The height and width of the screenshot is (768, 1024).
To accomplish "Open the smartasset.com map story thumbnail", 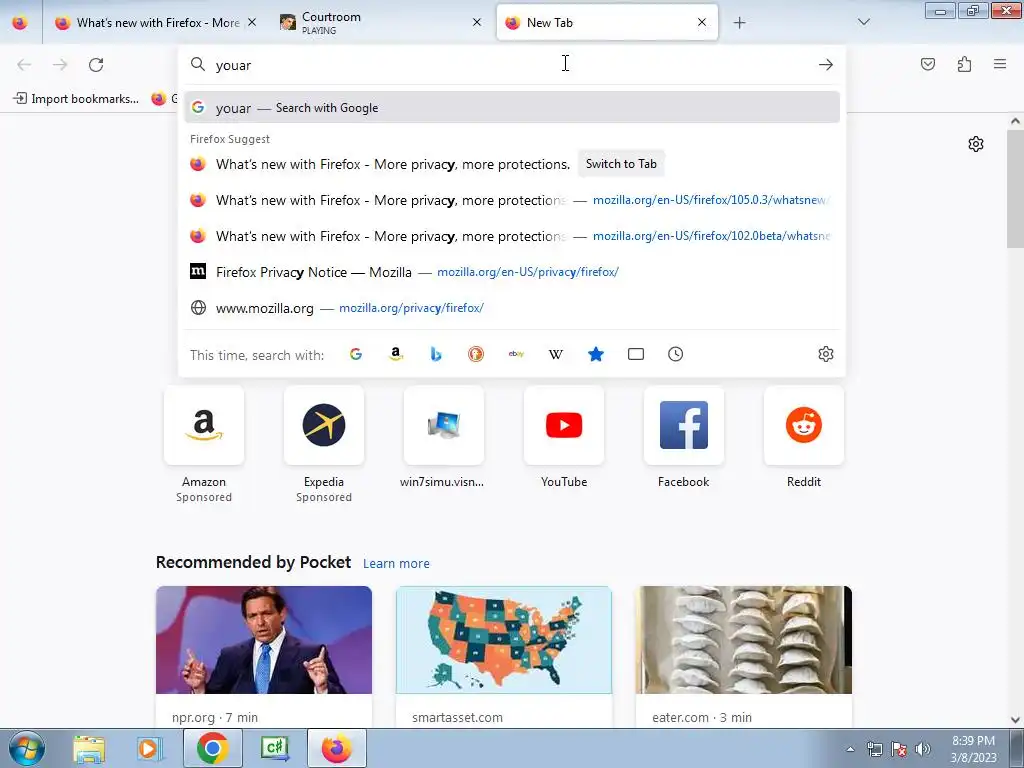I will tap(504, 640).
